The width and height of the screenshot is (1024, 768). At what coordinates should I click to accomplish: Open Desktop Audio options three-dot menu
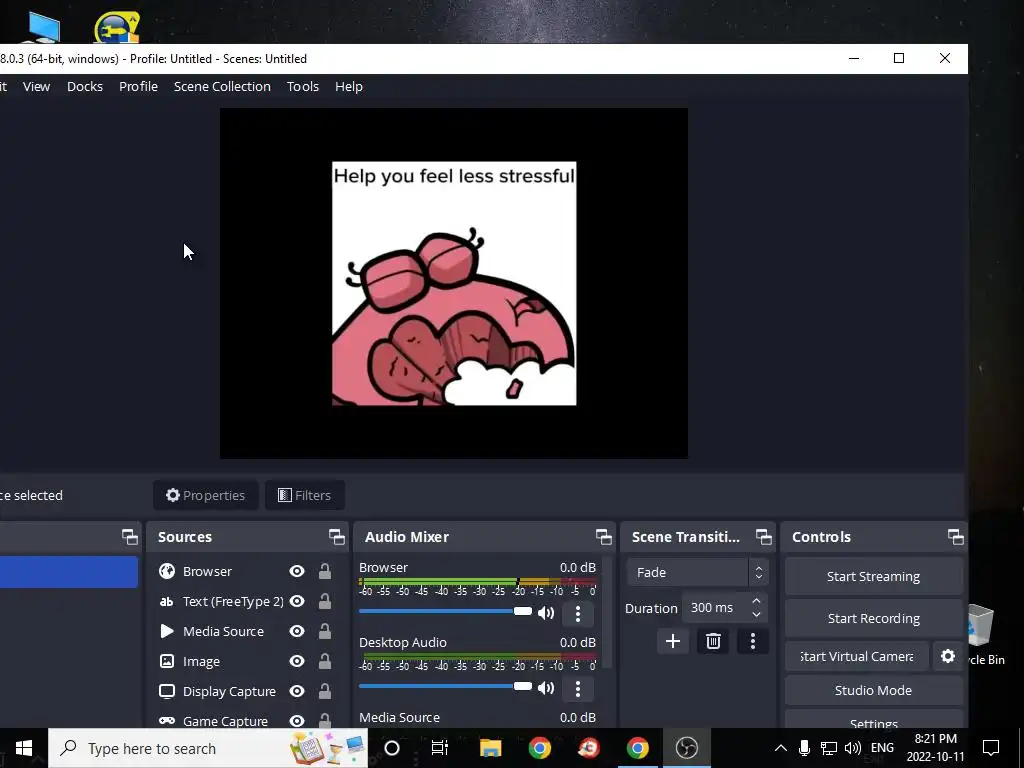[577, 688]
